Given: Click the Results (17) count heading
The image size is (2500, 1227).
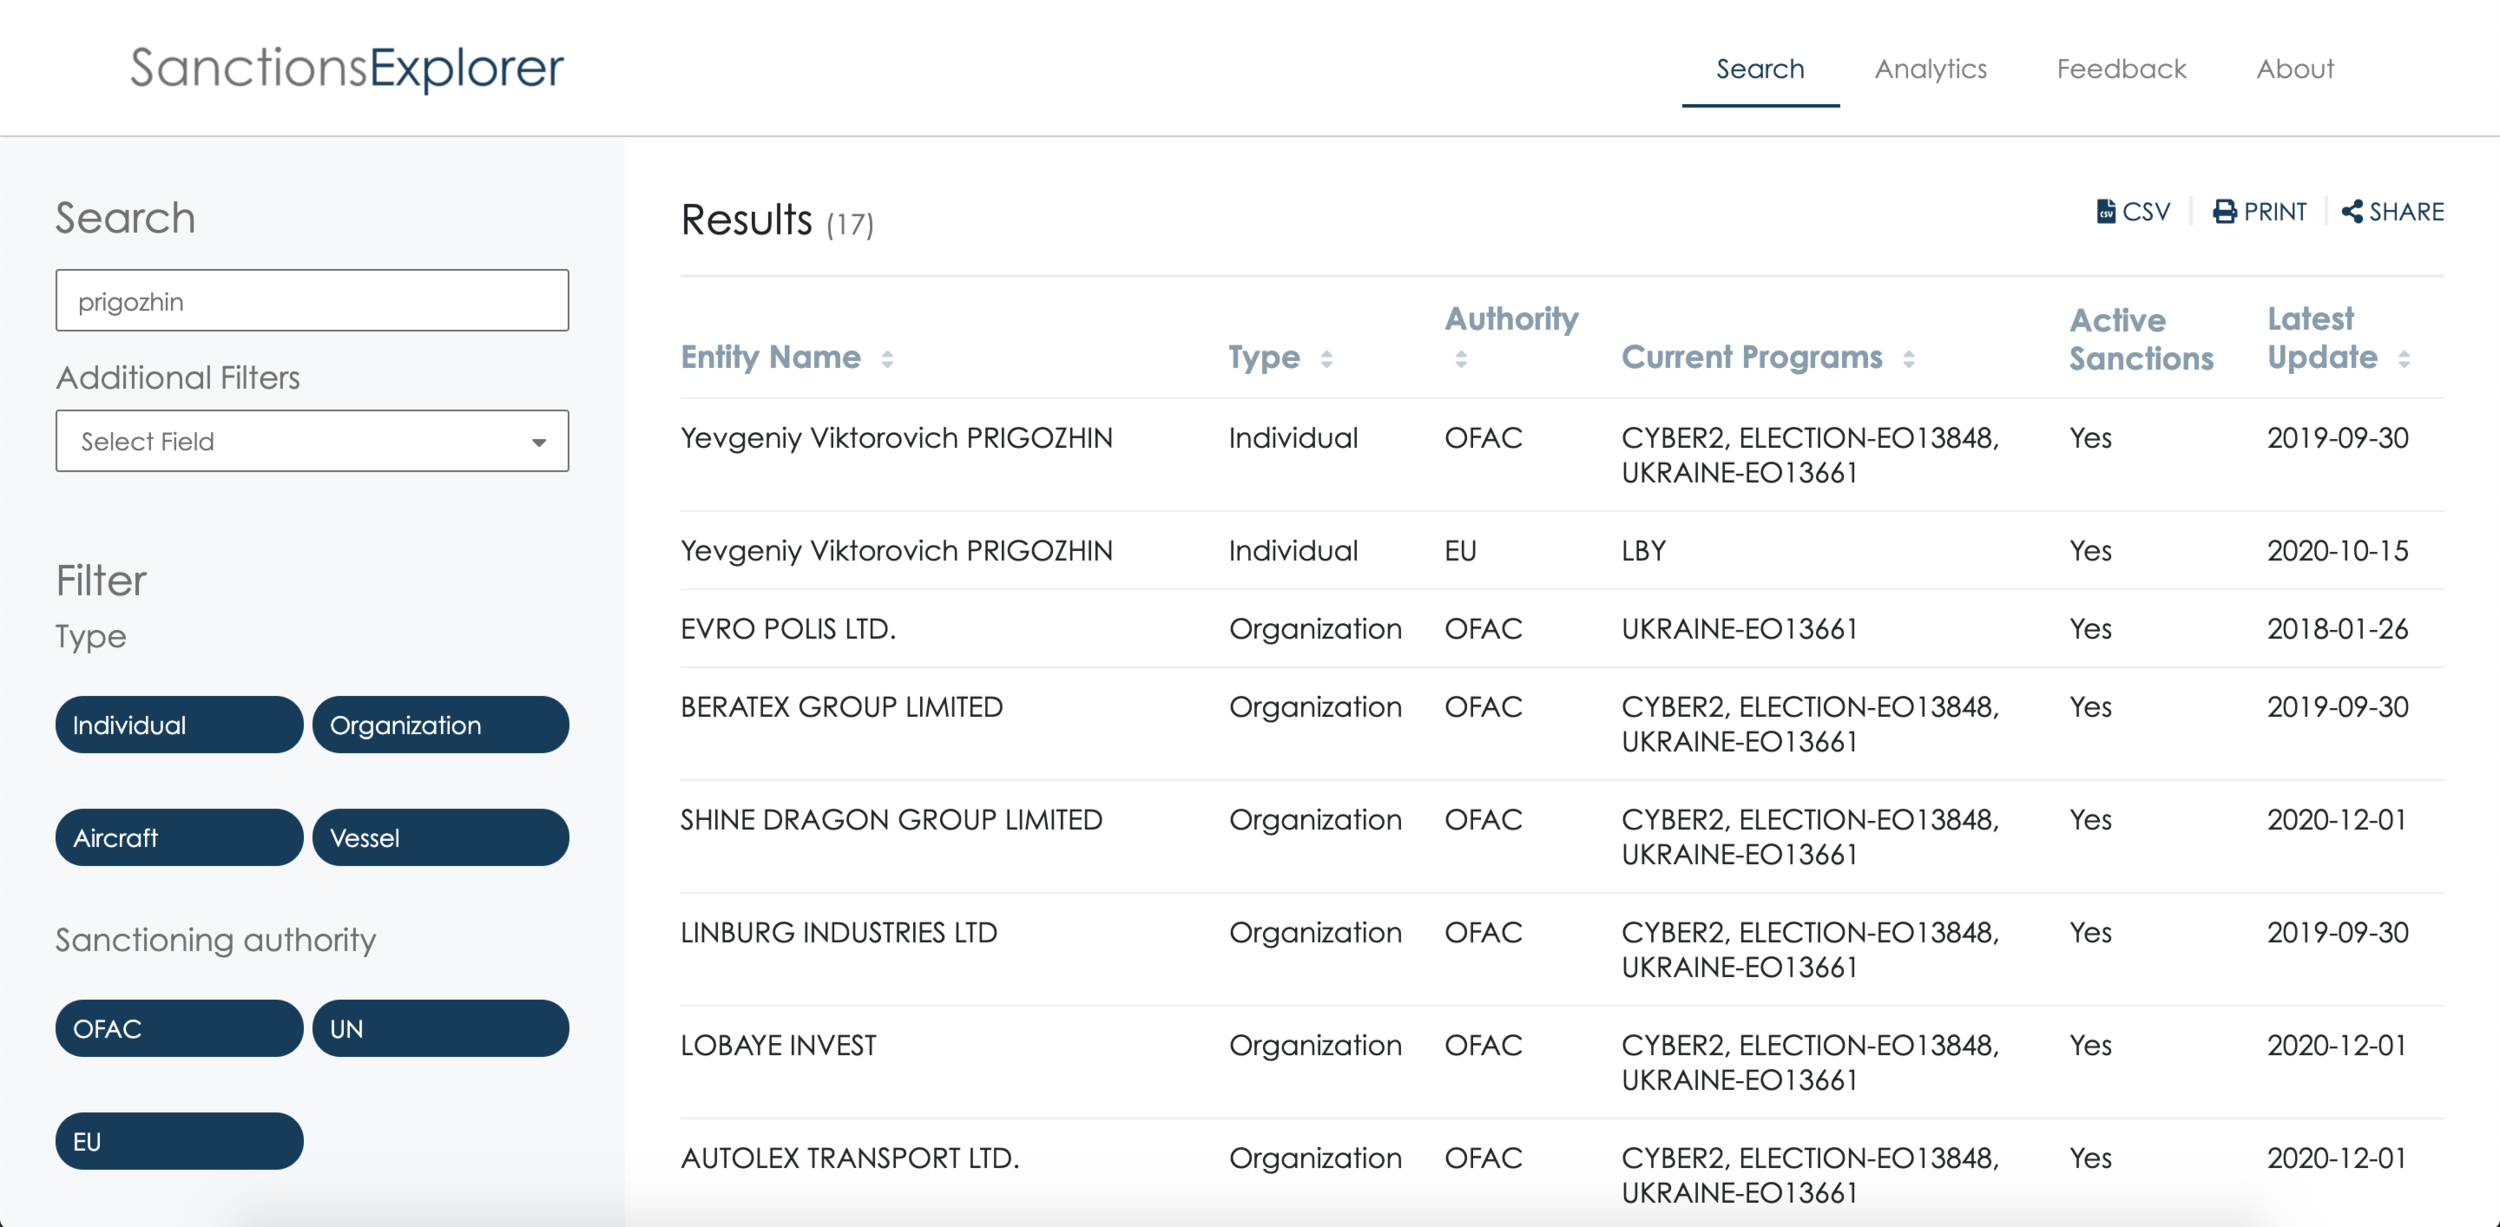Looking at the screenshot, I should [x=777, y=221].
